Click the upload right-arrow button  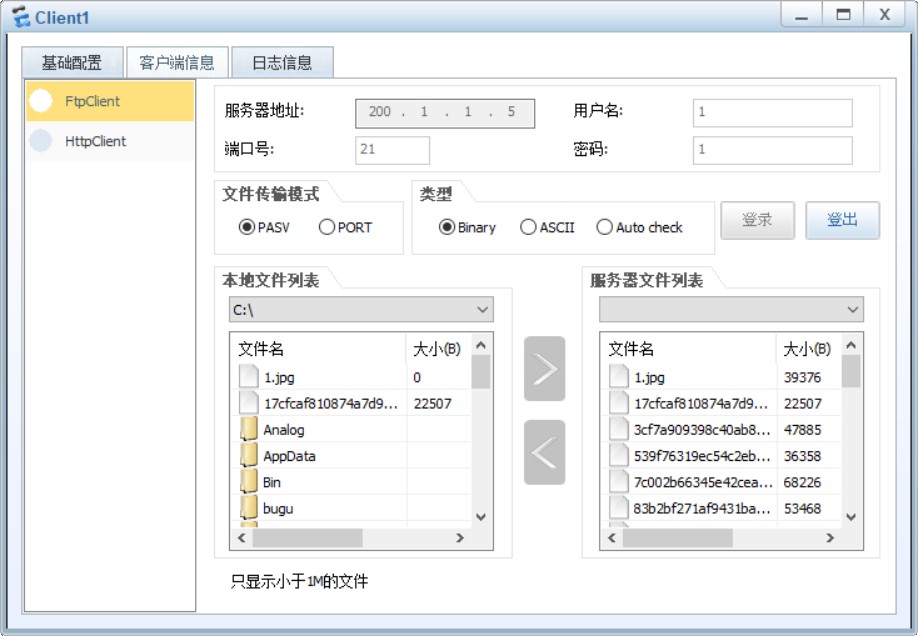(544, 369)
